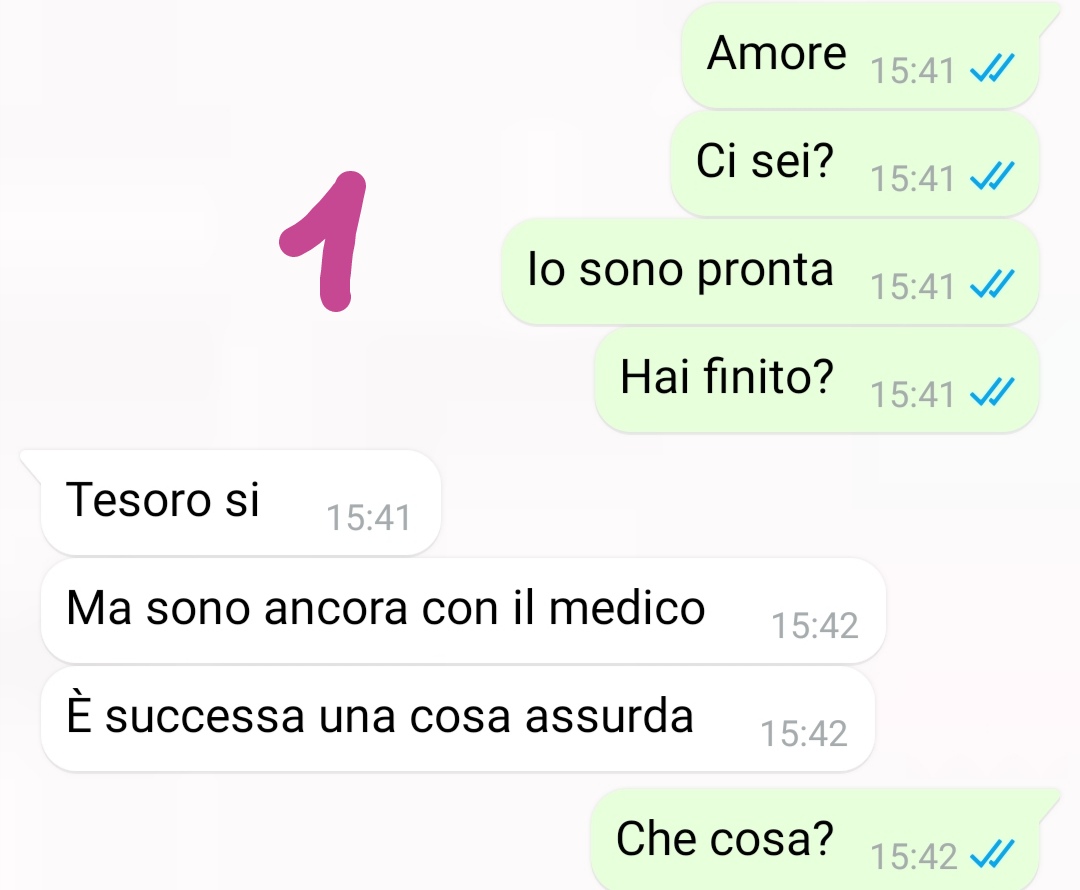Viewport: 1080px width, 890px height.
Task: Tap the 15:41 timestamp on 'Tesoro si'
Action: tap(368, 518)
